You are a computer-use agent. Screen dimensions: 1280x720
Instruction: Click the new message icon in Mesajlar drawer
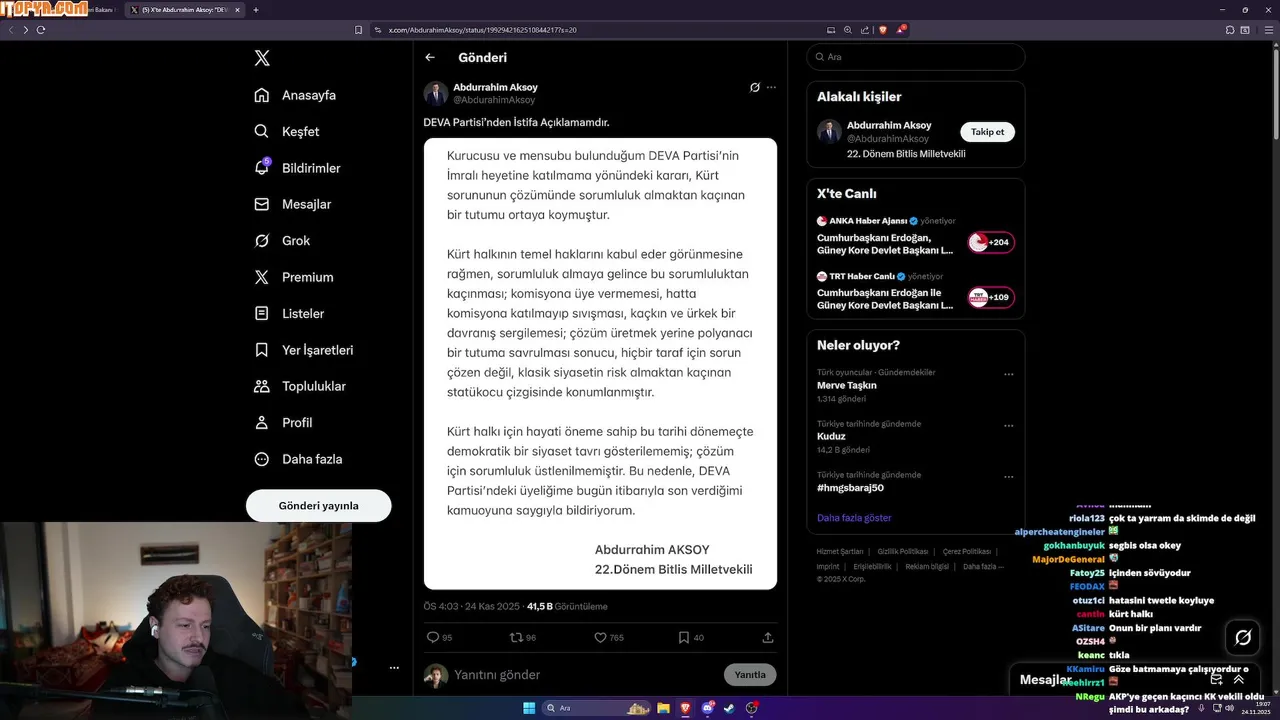pyautogui.click(x=1216, y=679)
